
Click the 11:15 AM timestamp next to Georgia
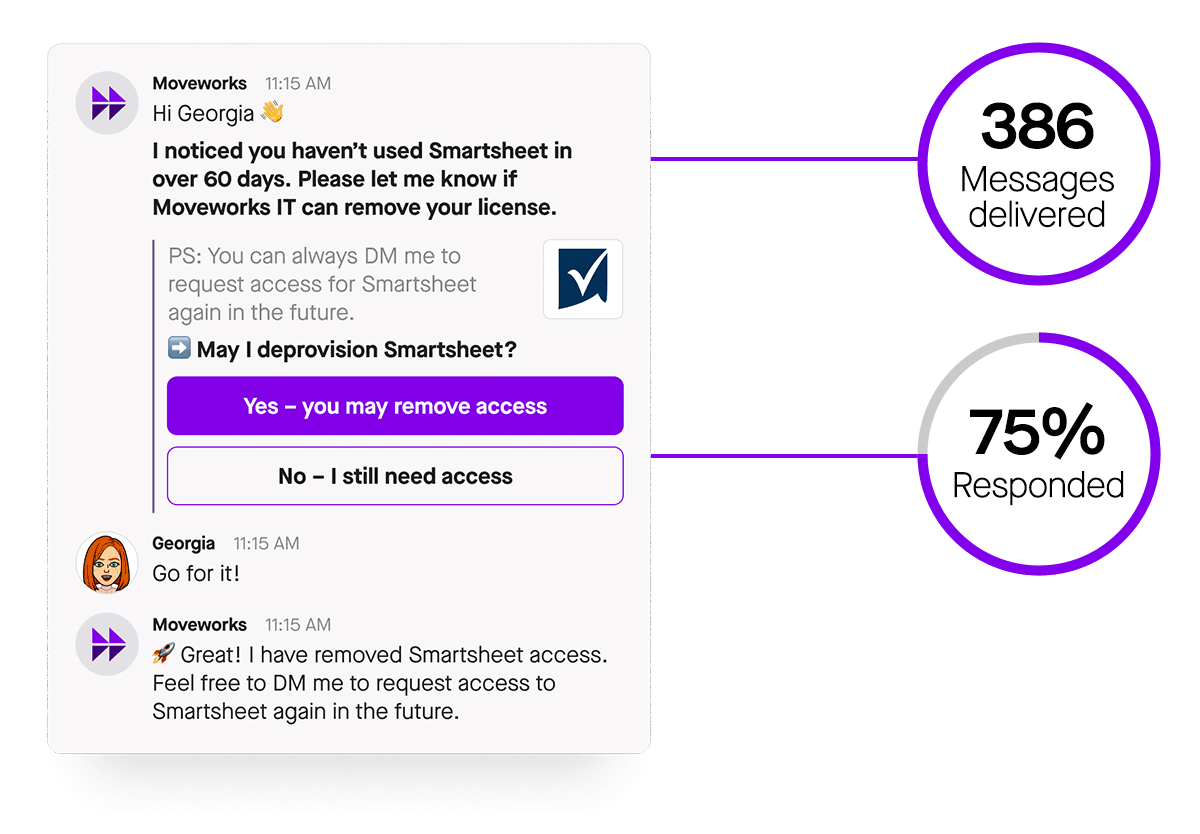(x=266, y=544)
